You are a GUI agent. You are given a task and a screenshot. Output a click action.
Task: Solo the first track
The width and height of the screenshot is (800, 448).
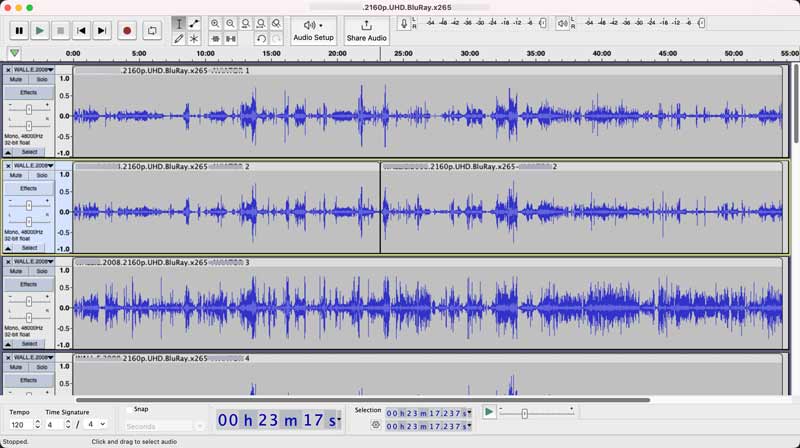coord(42,80)
